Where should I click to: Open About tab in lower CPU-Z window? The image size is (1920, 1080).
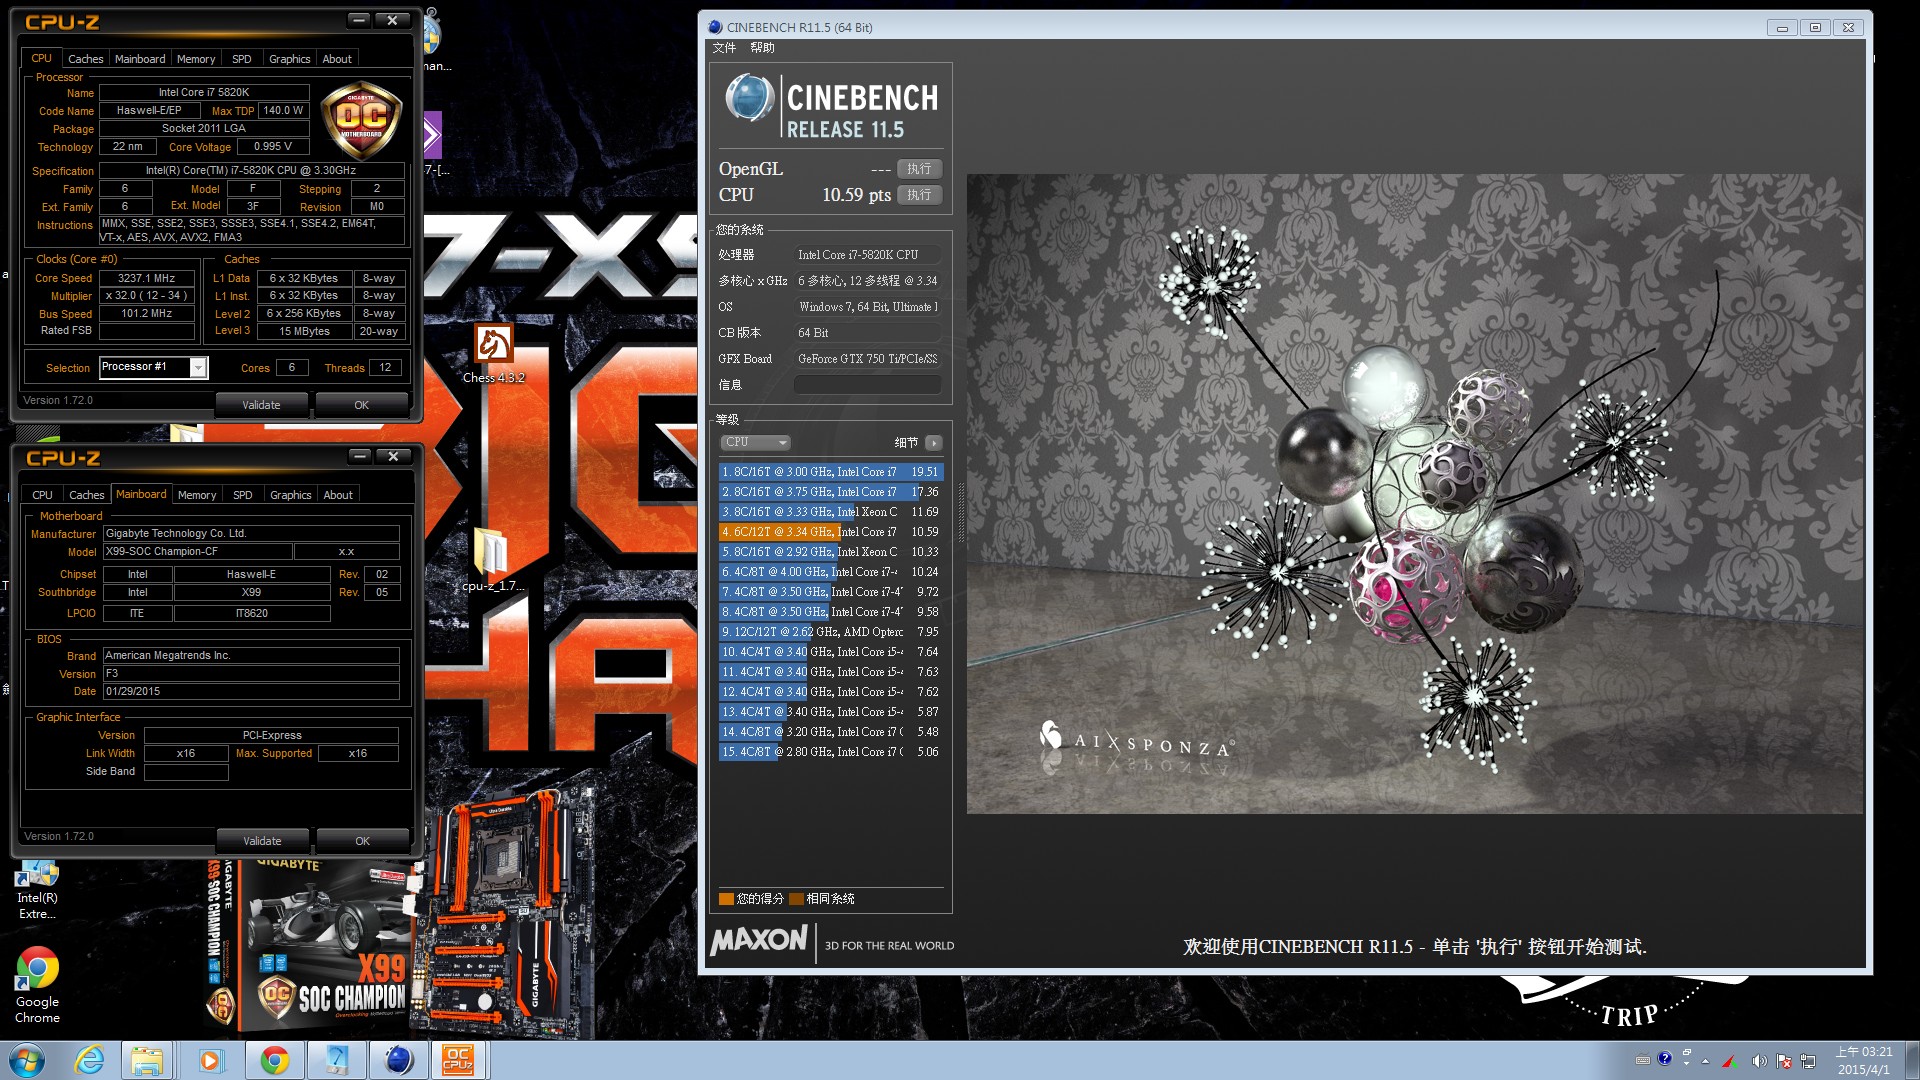click(x=338, y=495)
